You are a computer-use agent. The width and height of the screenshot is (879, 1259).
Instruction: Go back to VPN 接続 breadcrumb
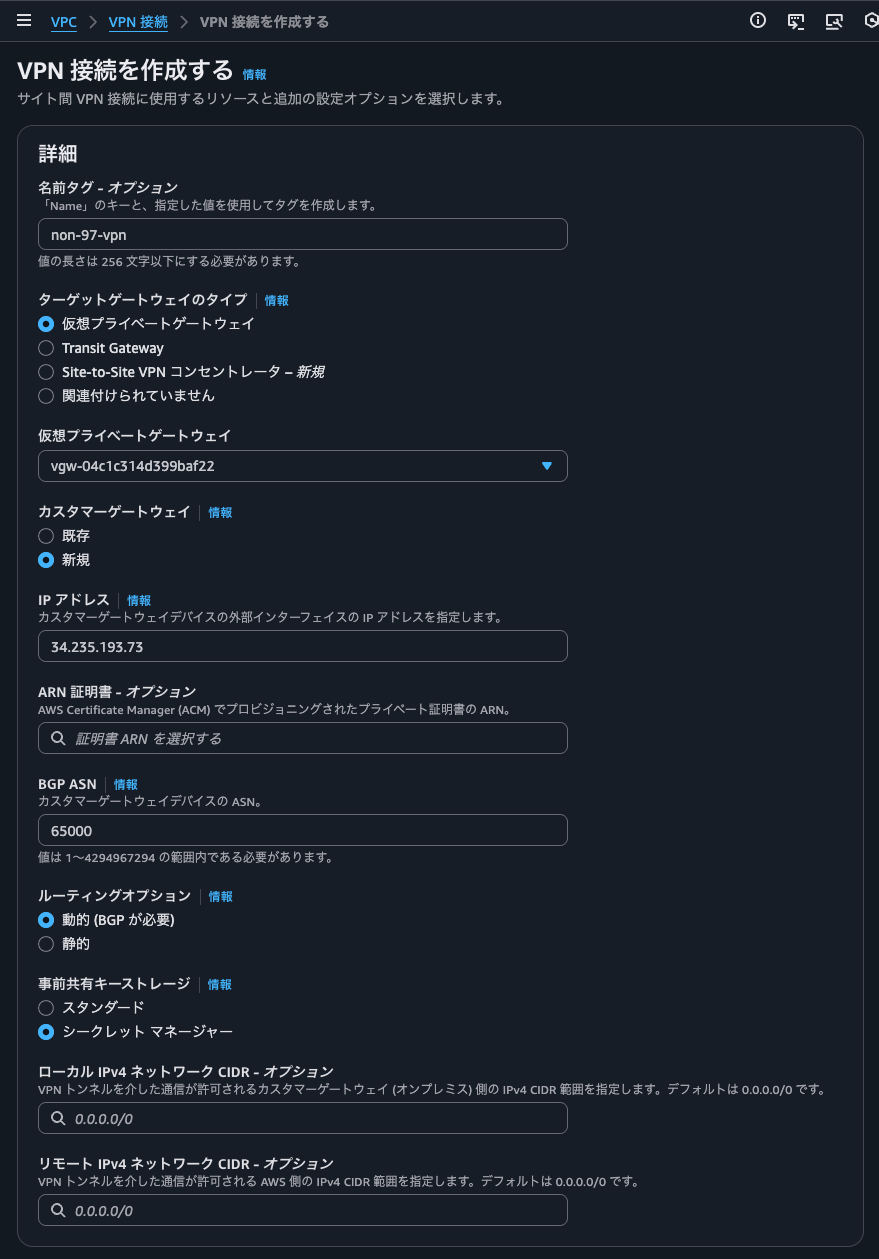click(137, 20)
